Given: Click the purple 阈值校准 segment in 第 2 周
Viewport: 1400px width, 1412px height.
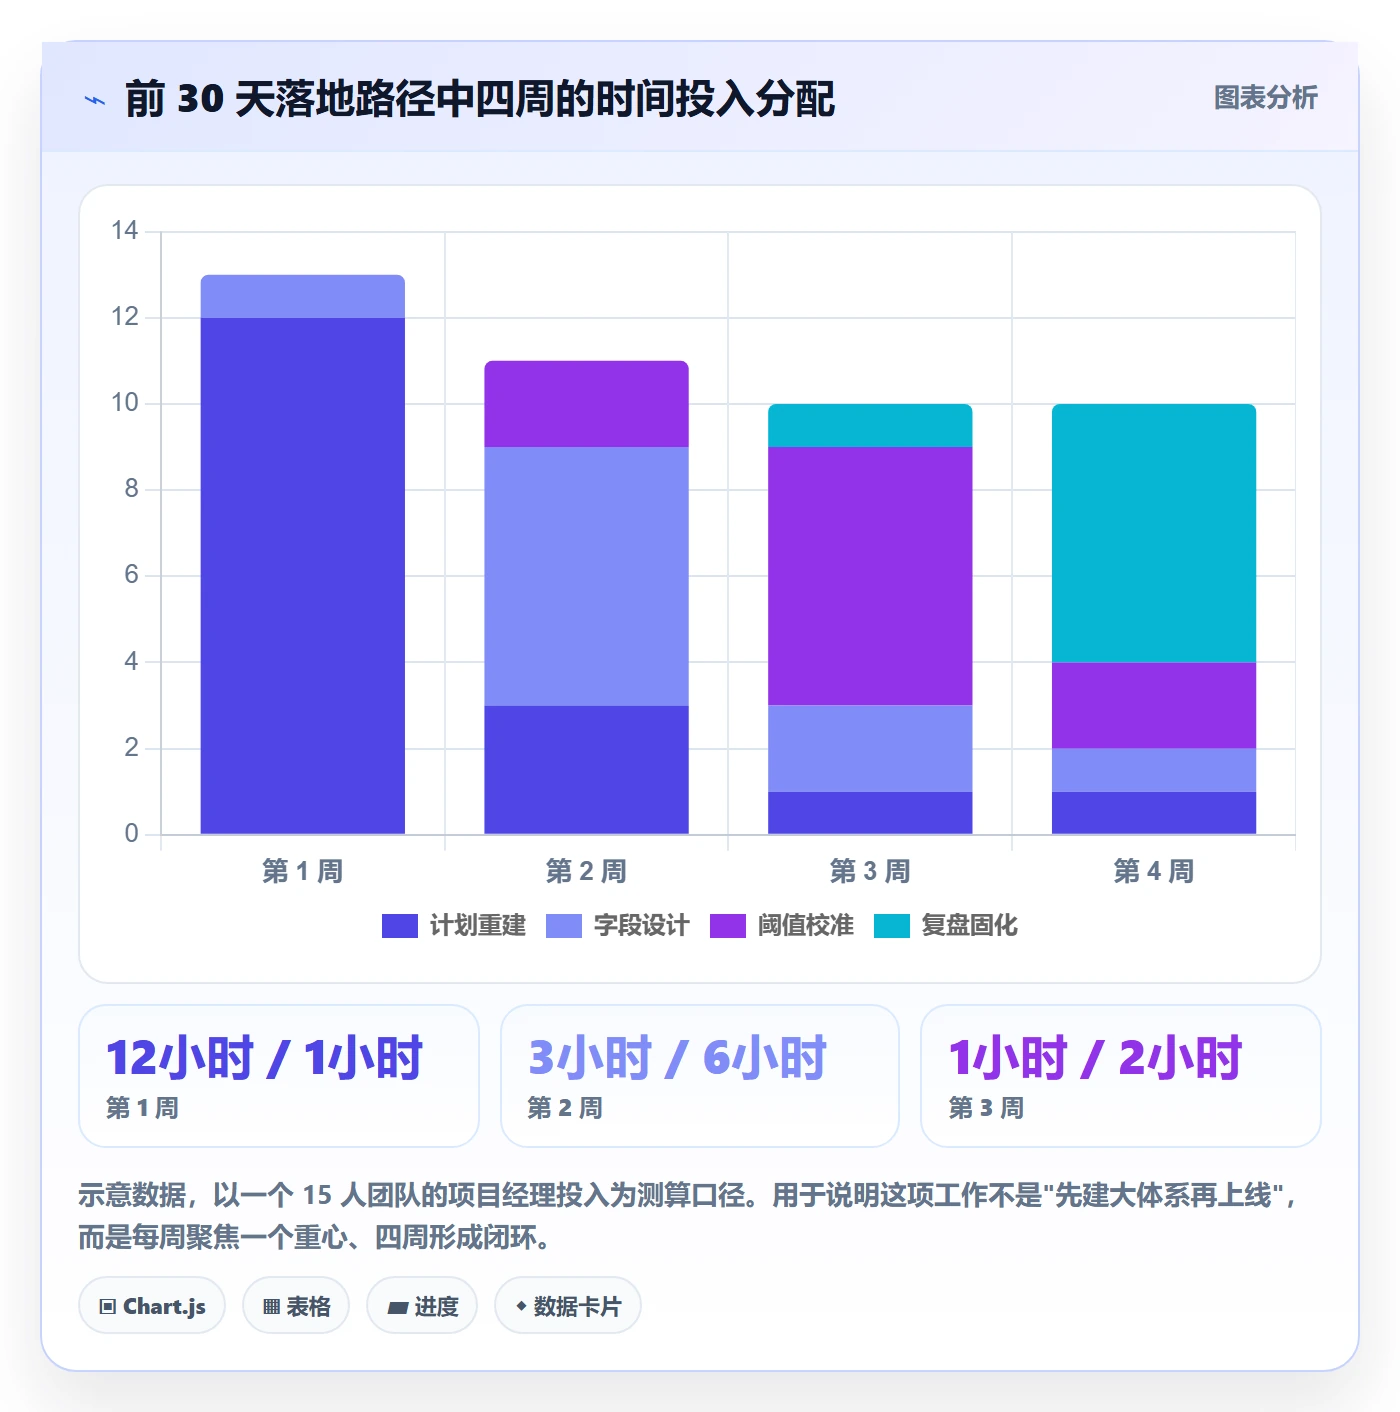Looking at the screenshot, I should (587, 404).
